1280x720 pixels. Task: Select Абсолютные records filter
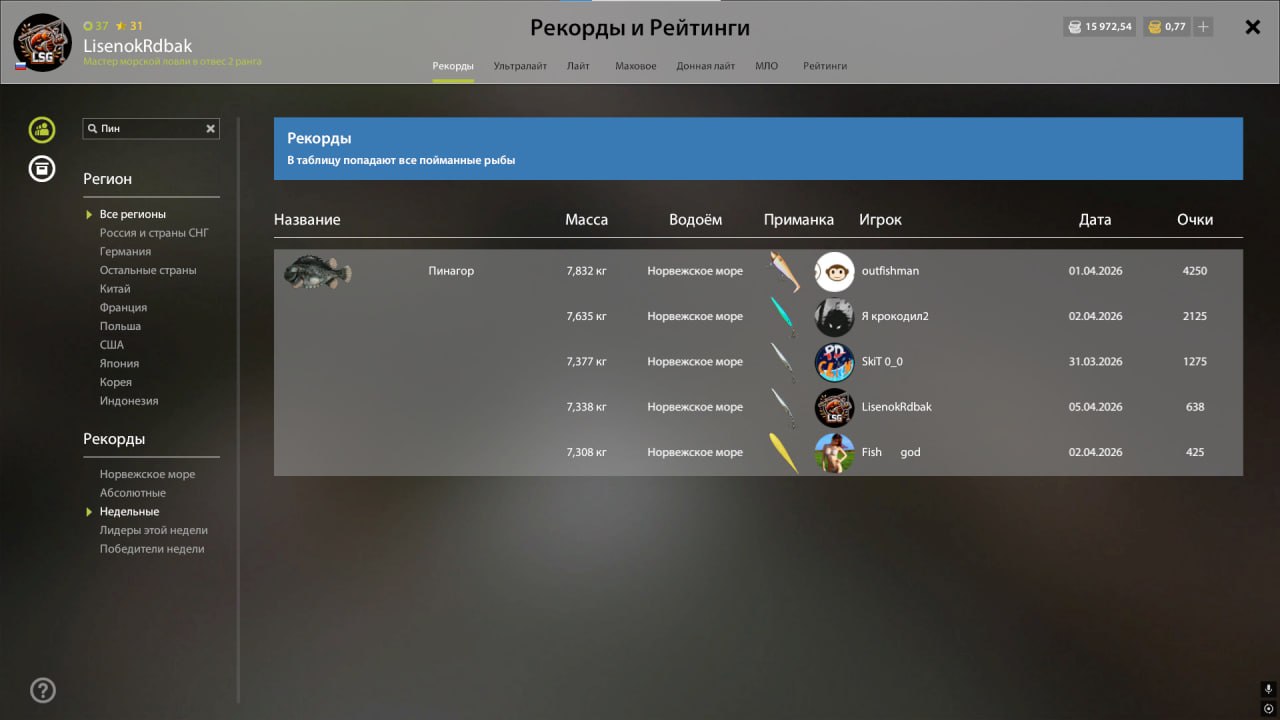tap(132, 493)
